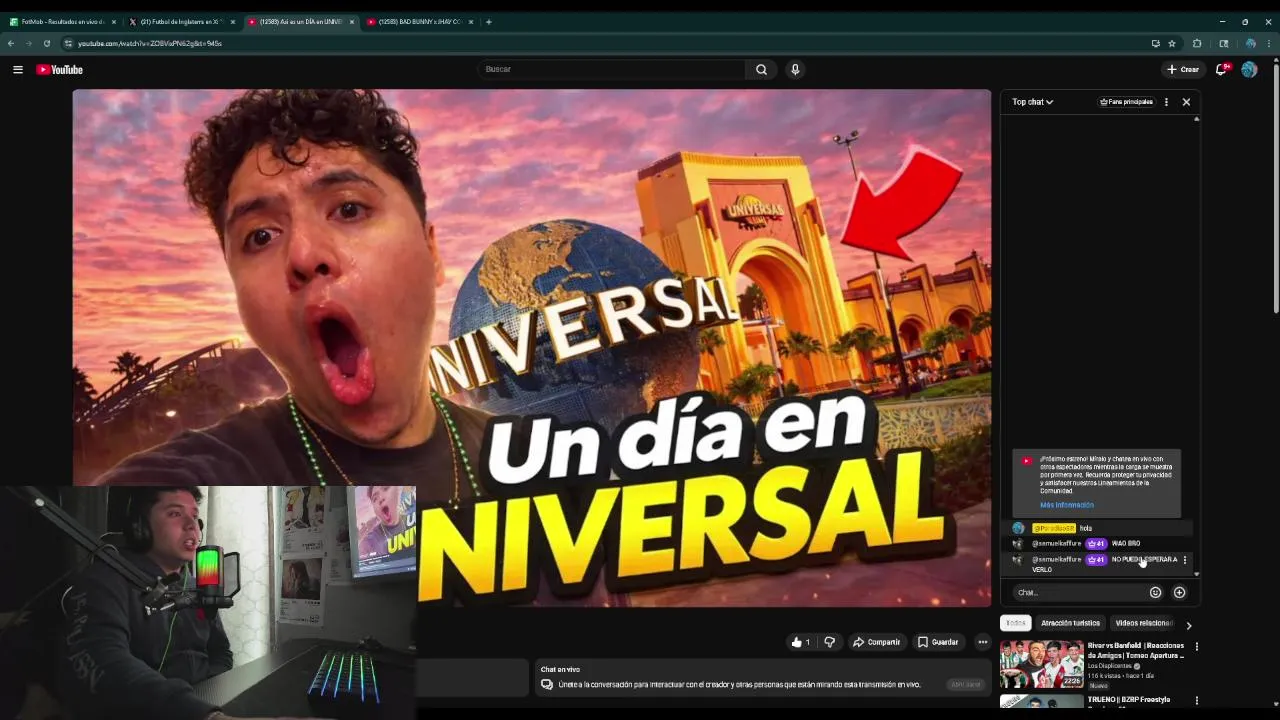Screen dimensions: 1280x720
Task: Close the FotMob tab
Action: 114,21
